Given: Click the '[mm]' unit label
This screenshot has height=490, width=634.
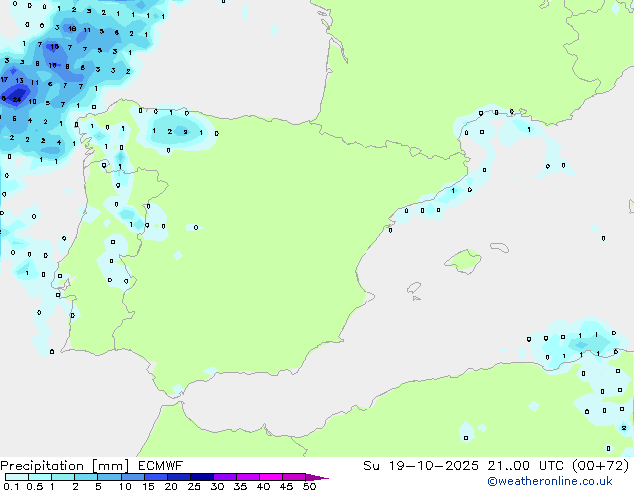Looking at the screenshot, I should pos(111,466).
